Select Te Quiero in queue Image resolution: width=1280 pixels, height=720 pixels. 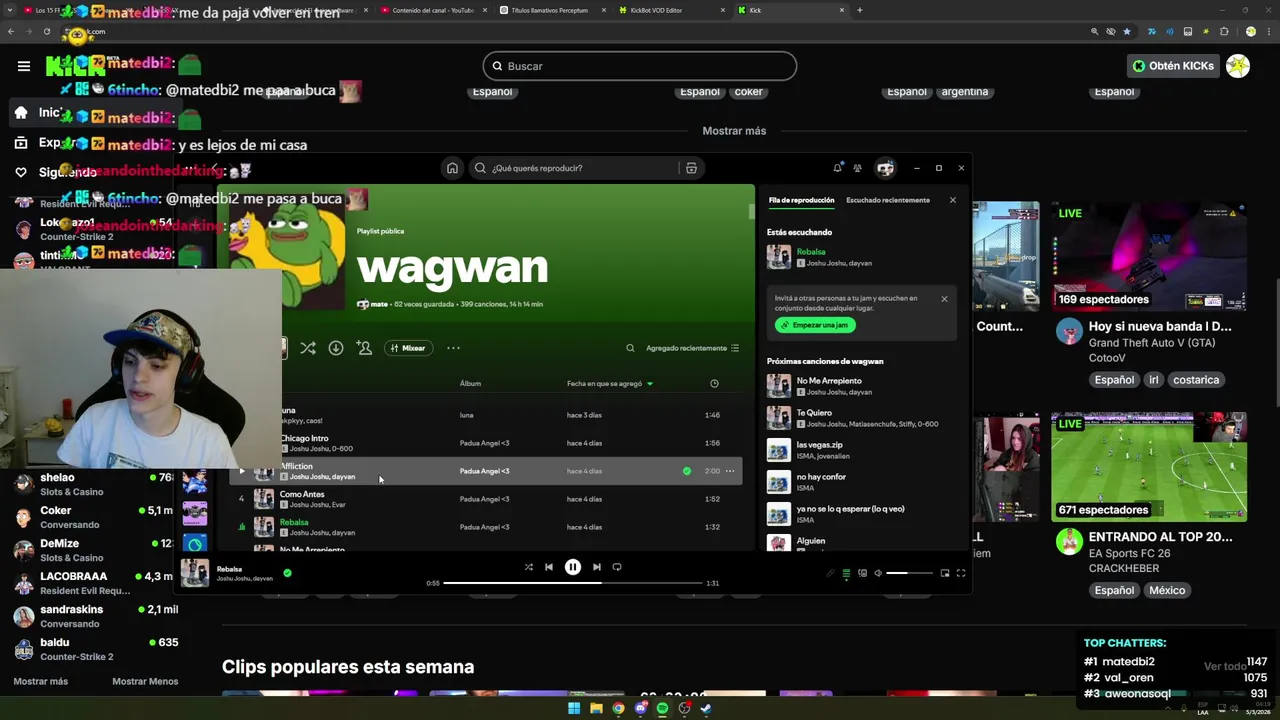[x=860, y=418]
